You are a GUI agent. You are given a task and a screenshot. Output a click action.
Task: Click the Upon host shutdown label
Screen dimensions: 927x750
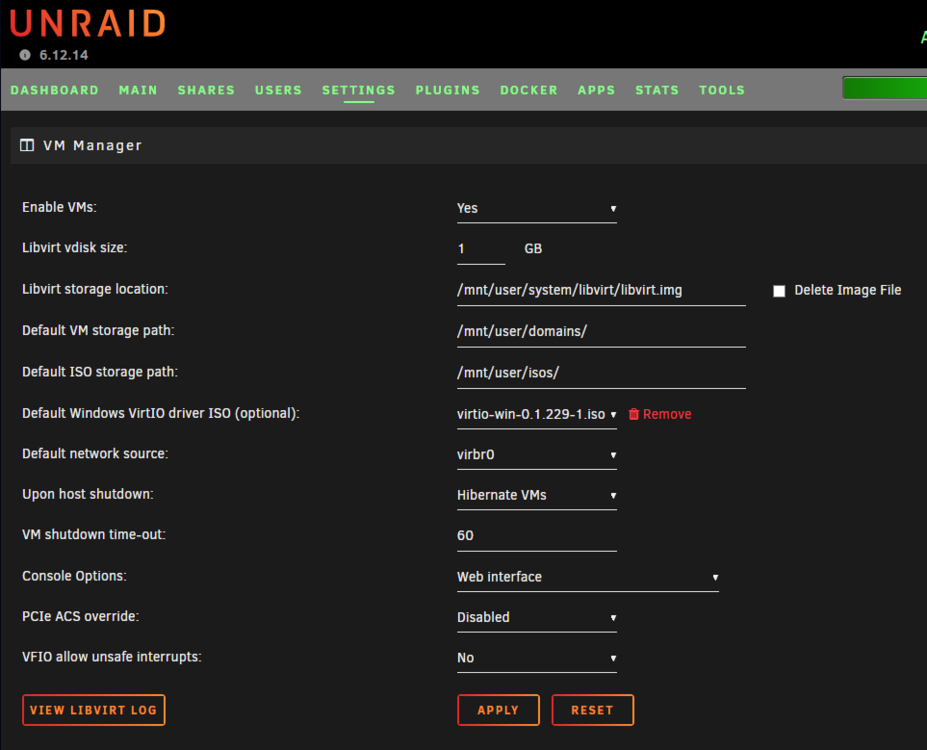click(87, 494)
